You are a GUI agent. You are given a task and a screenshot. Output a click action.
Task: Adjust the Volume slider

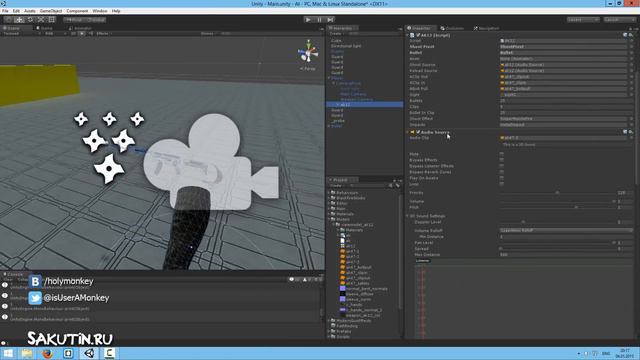tap(557, 201)
